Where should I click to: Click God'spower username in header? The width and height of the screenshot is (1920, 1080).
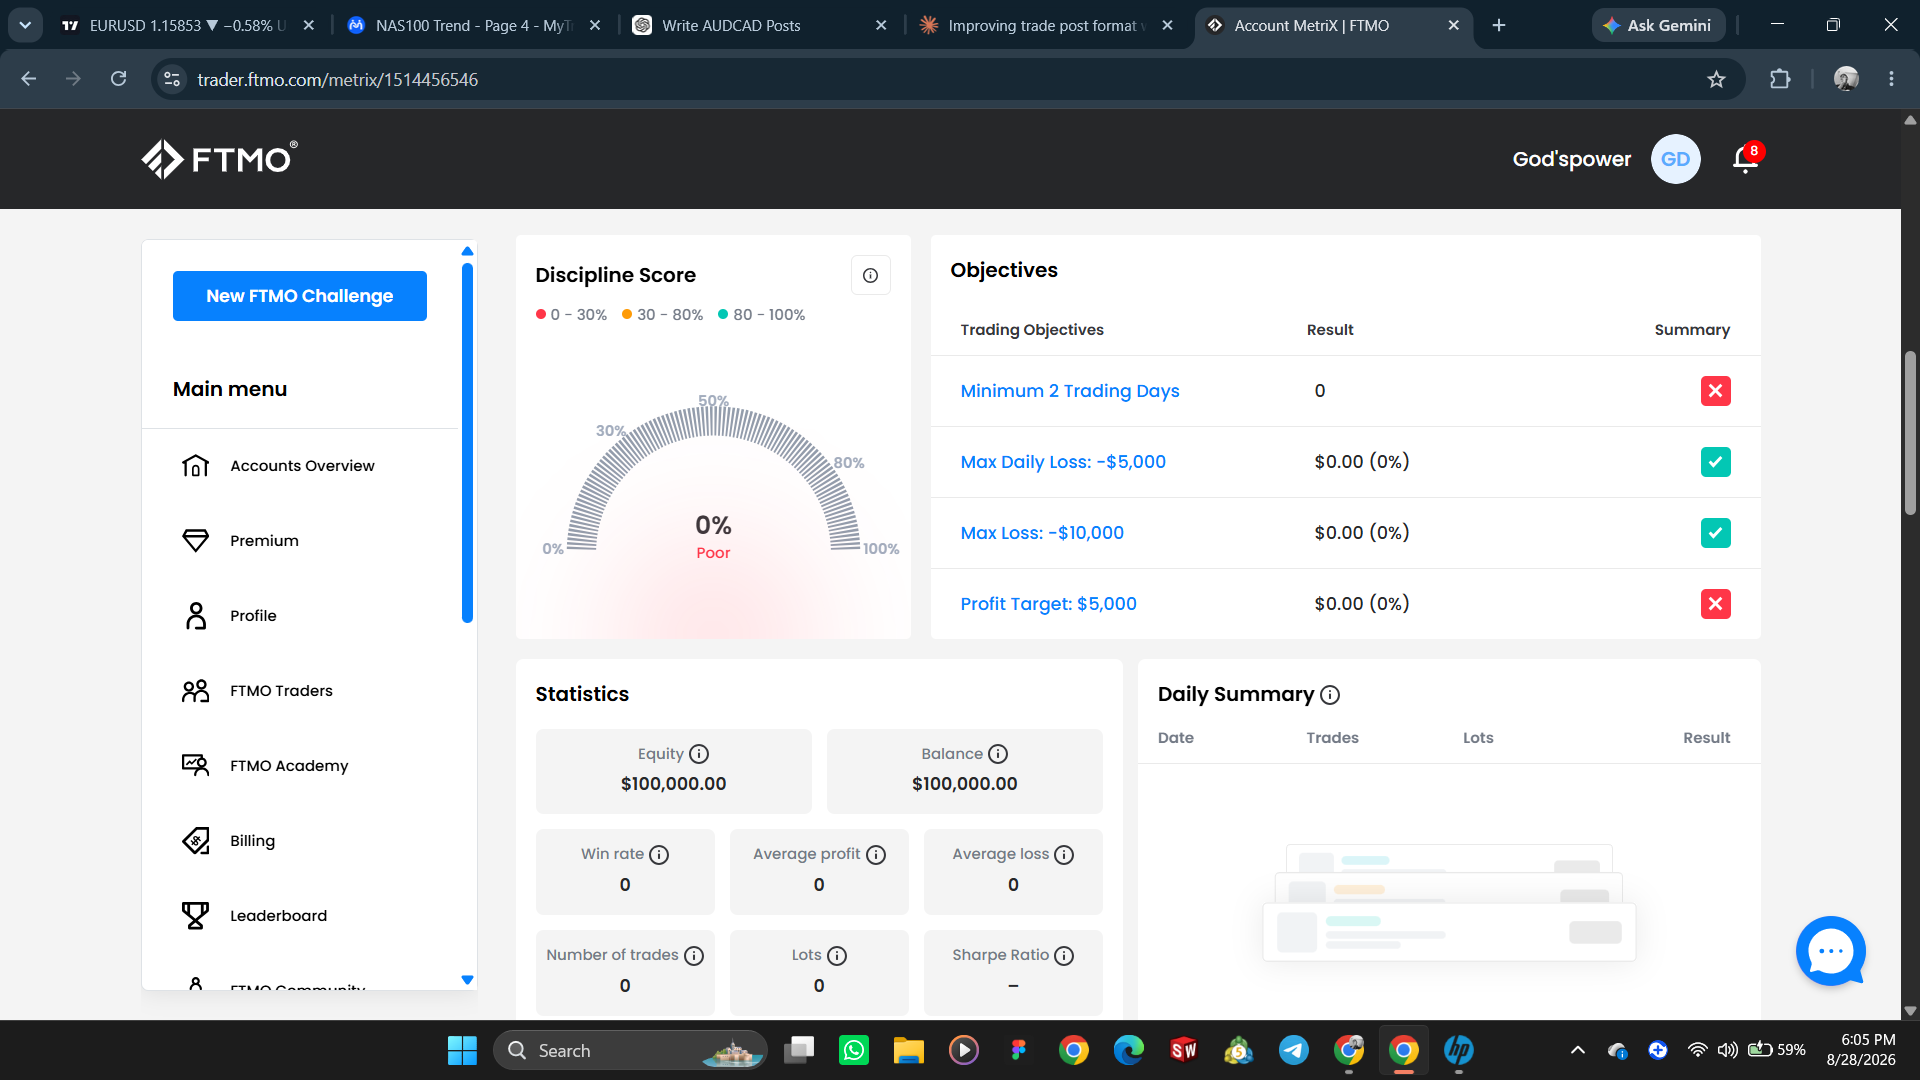pos(1571,159)
